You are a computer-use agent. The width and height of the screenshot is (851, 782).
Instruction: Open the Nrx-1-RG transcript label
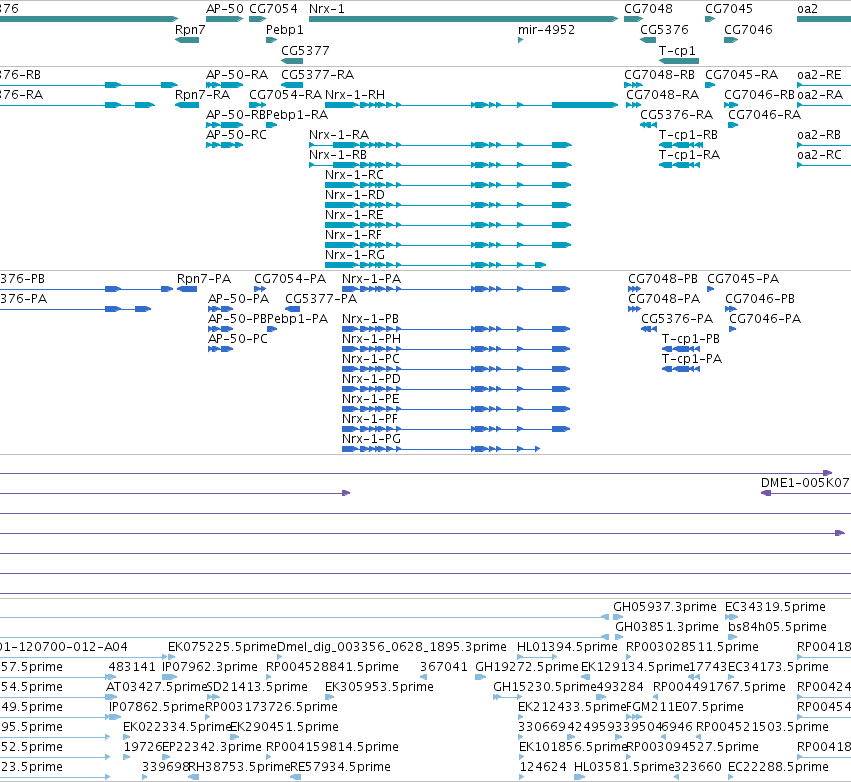pyautogui.click(x=355, y=255)
